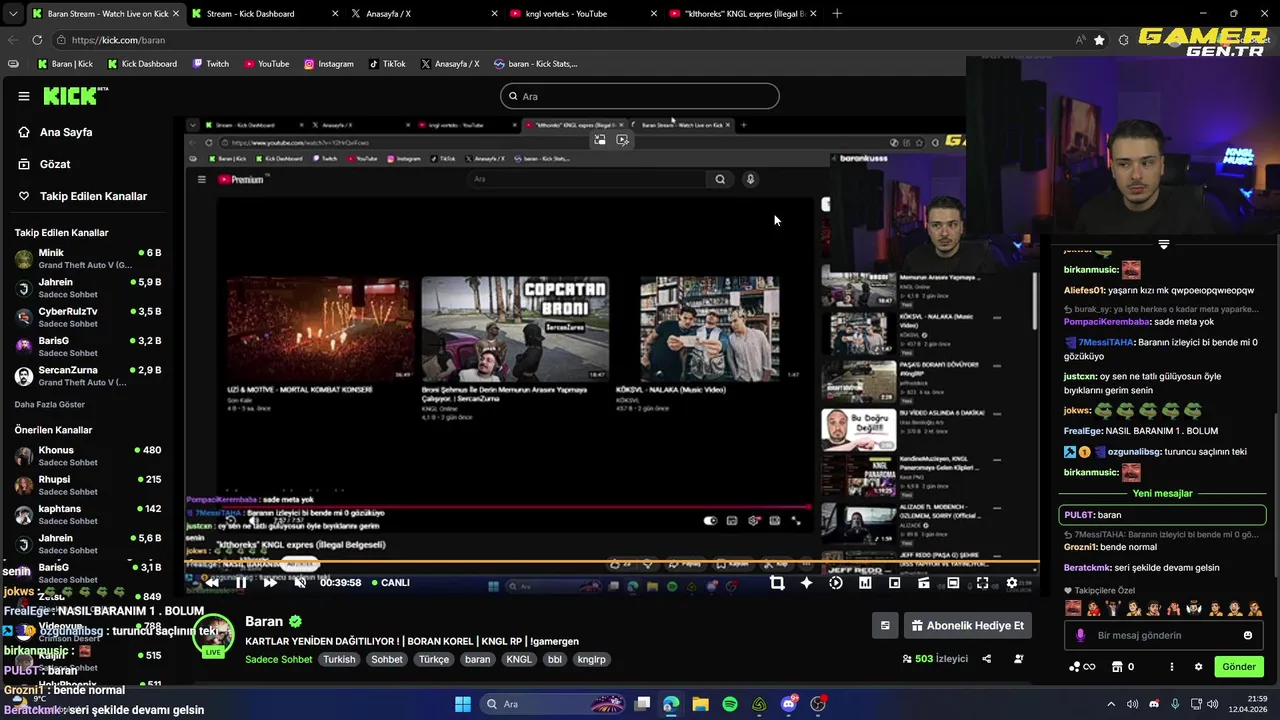
Task: Collapse chat using top chevron handle
Action: coord(1163,243)
